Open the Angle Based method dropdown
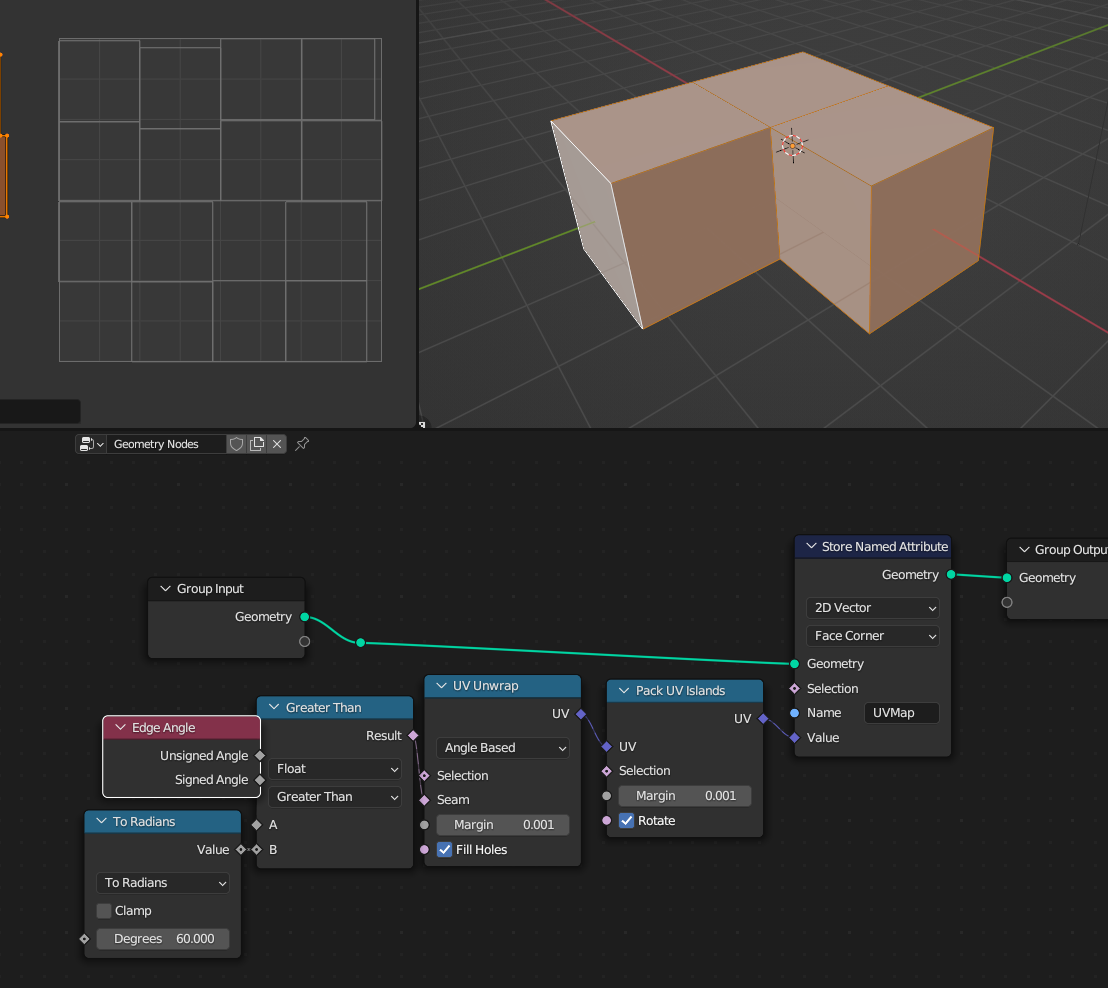 click(x=502, y=748)
